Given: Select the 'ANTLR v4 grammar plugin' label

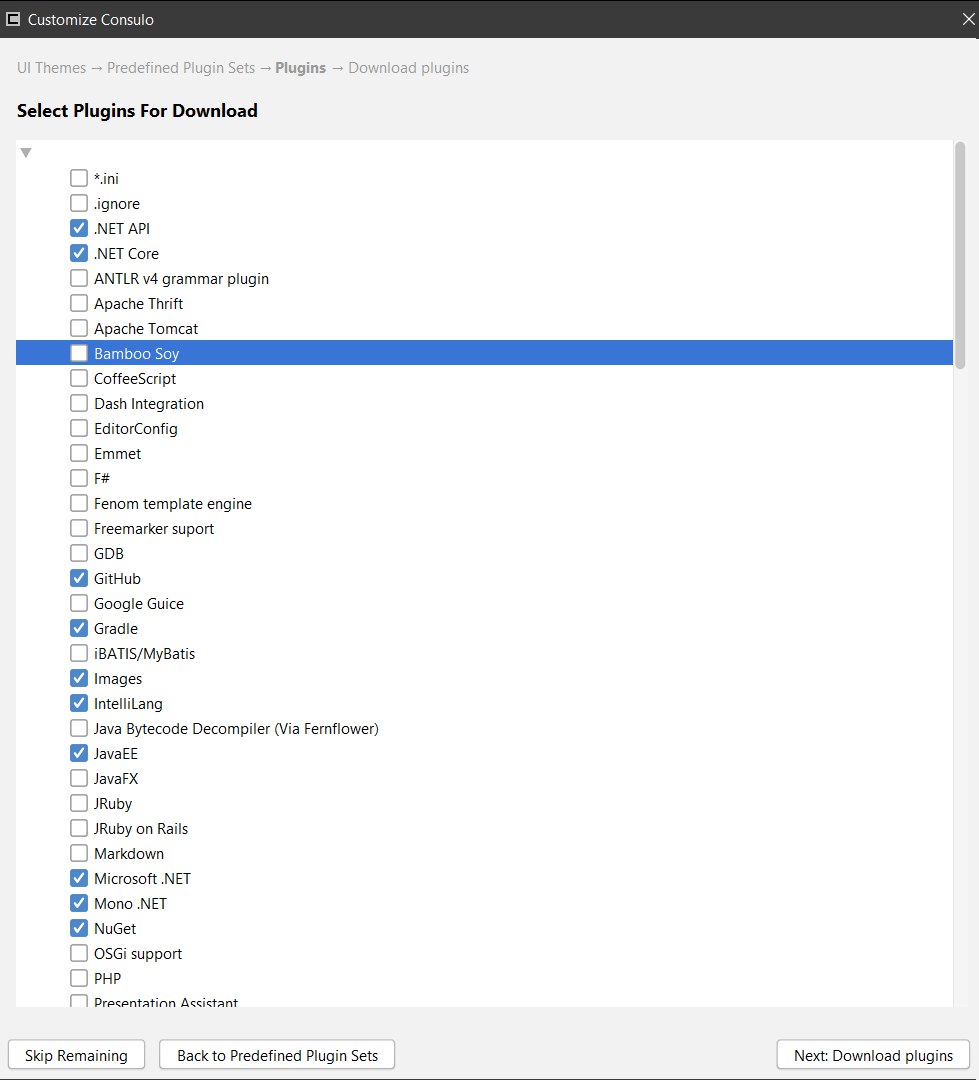Looking at the screenshot, I should (181, 279).
